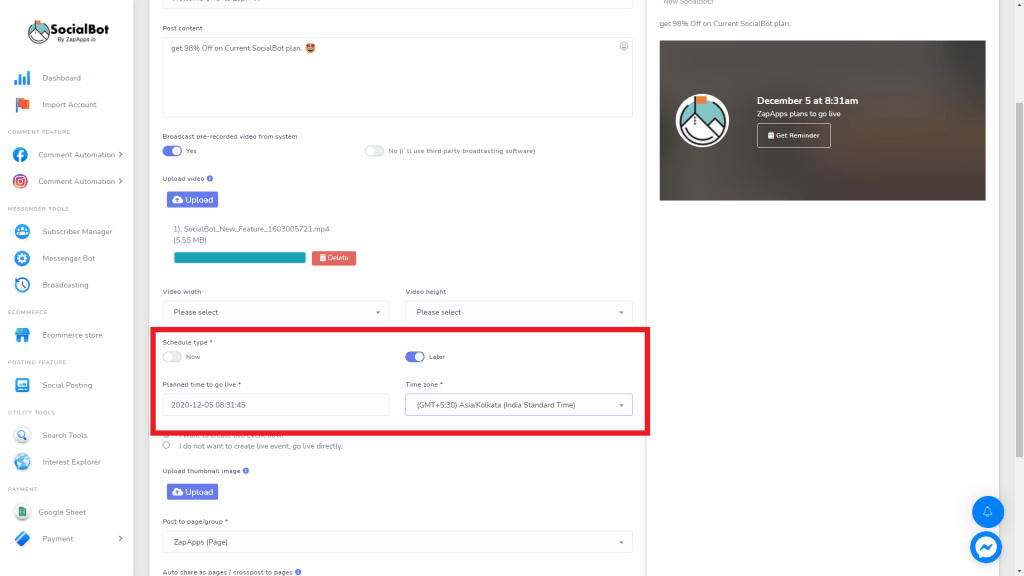1024x576 pixels.
Task: Open the Messenger chat floating button
Action: [986, 547]
